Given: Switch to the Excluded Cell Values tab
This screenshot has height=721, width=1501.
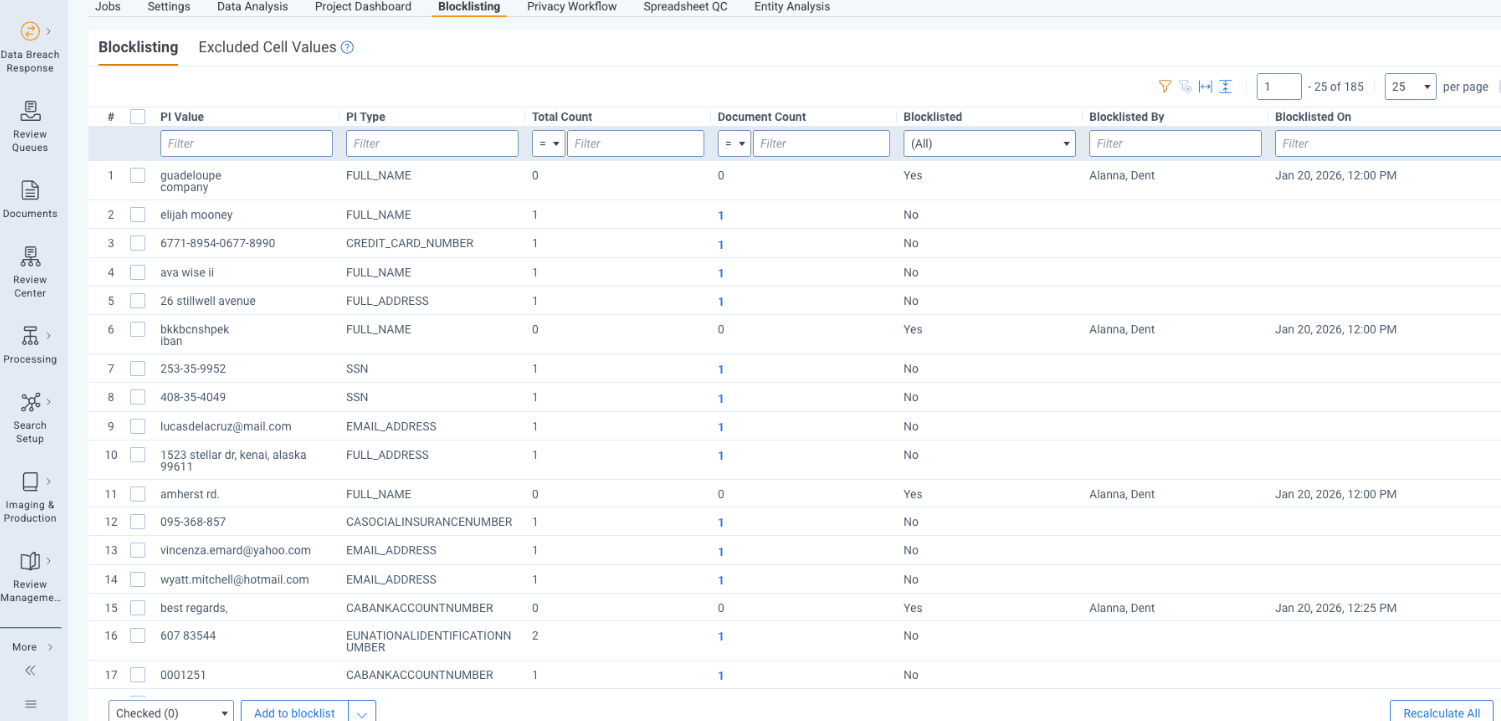Looking at the screenshot, I should [268, 47].
